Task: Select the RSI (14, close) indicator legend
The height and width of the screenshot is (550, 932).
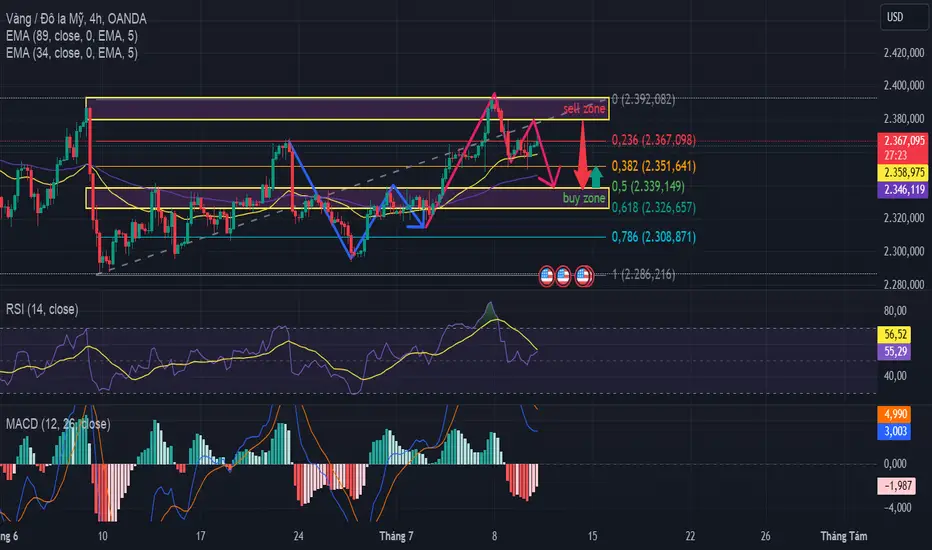Action: pyautogui.click(x=42, y=309)
